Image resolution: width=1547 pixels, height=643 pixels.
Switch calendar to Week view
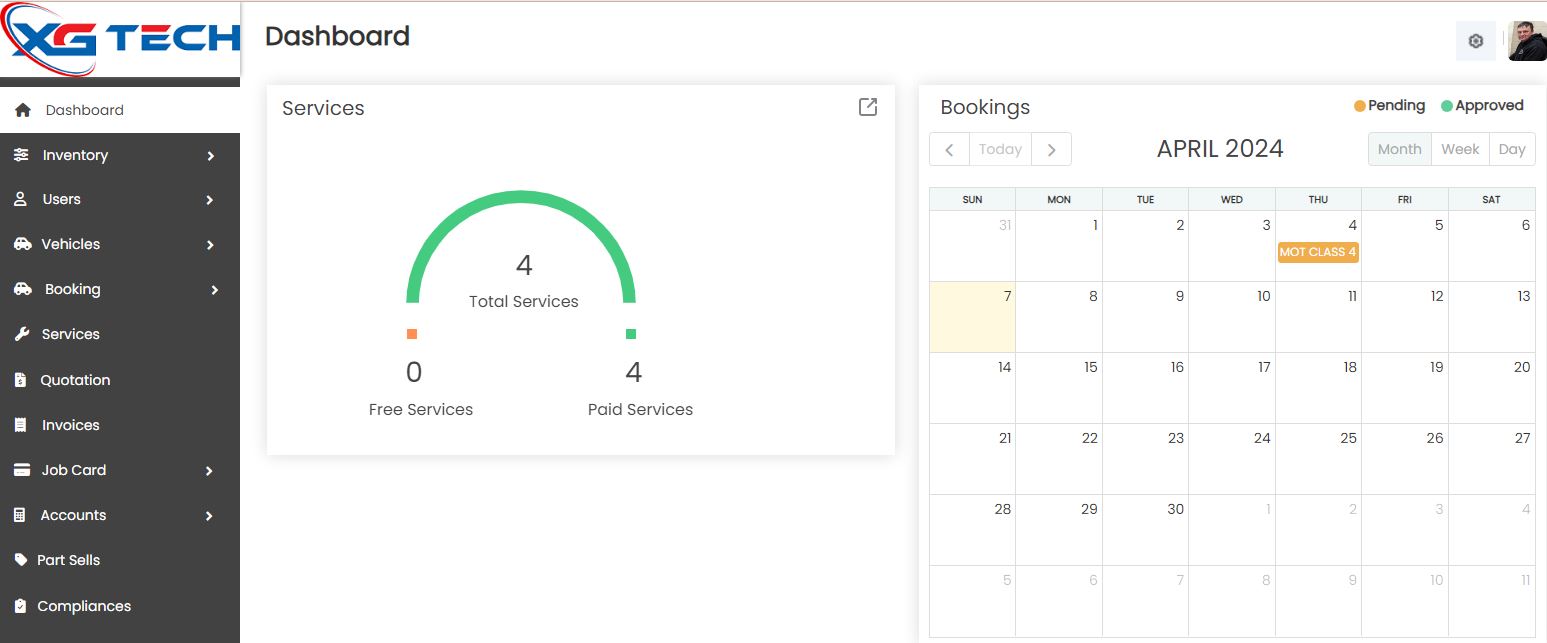tap(1460, 149)
